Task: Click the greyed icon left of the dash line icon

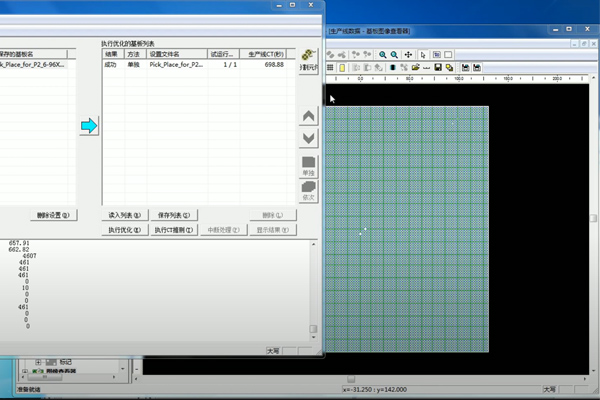Action: [404, 68]
